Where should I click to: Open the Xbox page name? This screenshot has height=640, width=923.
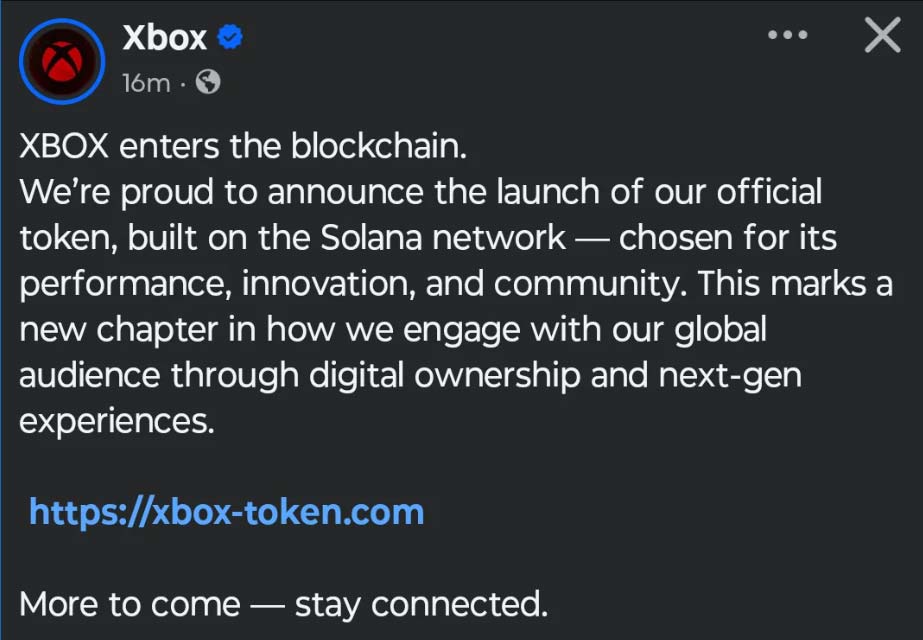click(164, 38)
